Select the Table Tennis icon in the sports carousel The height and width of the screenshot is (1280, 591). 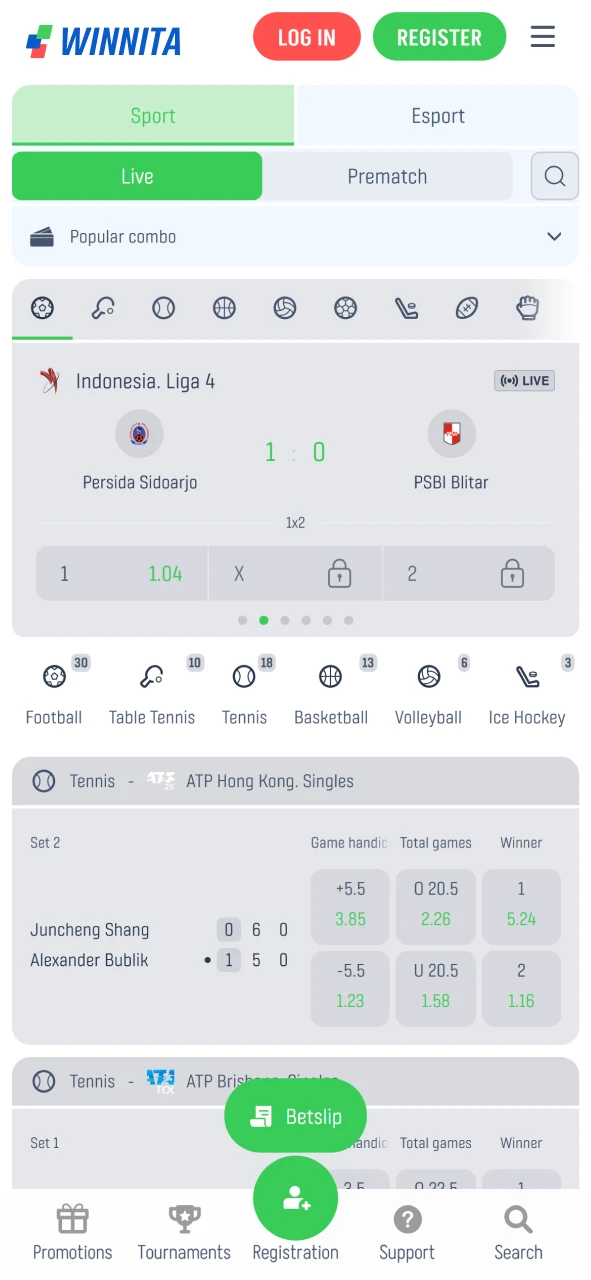(x=102, y=308)
